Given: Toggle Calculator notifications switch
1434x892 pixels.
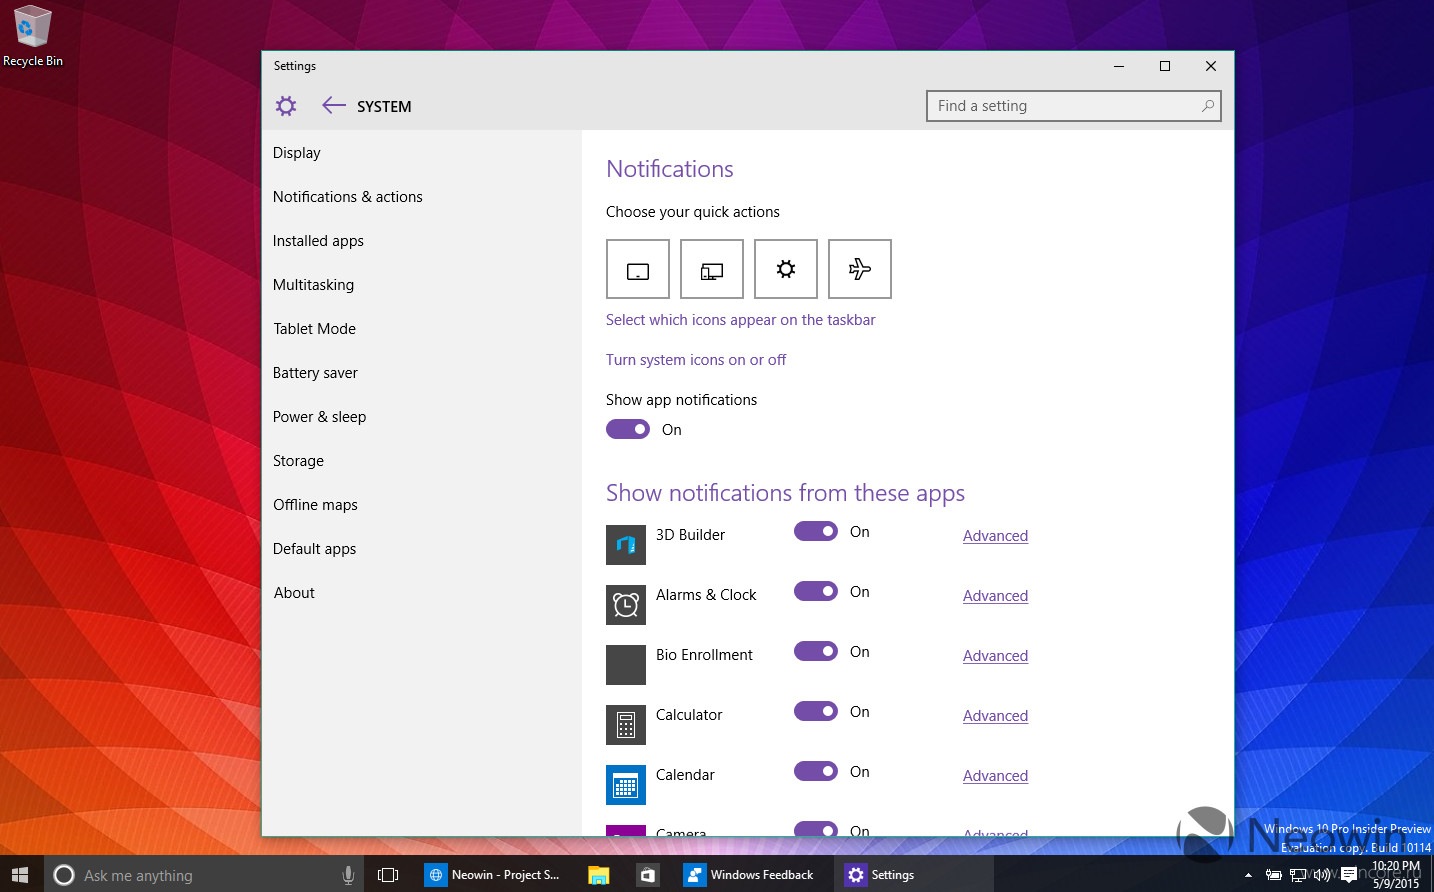Looking at the screenshot, I should (x=816, y=711).
